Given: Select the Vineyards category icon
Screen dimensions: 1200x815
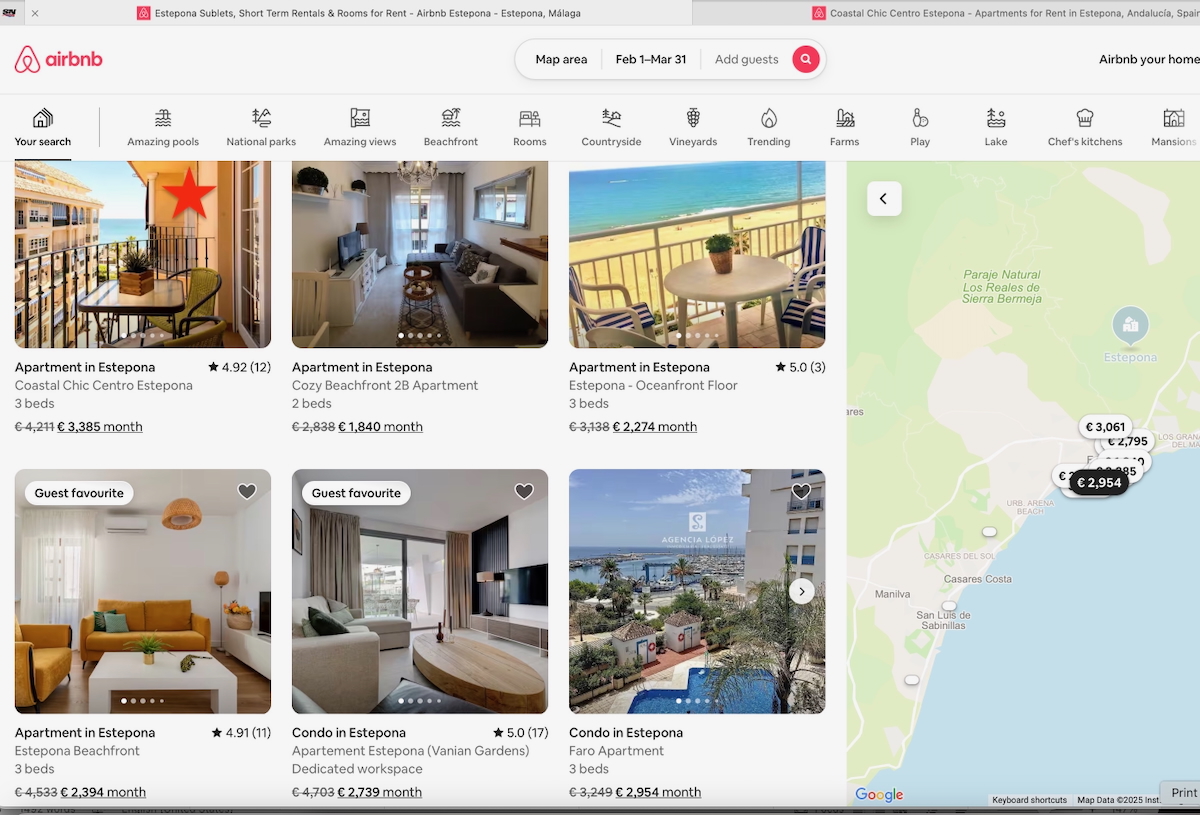Looking at the screenshot, I should 693,119.
